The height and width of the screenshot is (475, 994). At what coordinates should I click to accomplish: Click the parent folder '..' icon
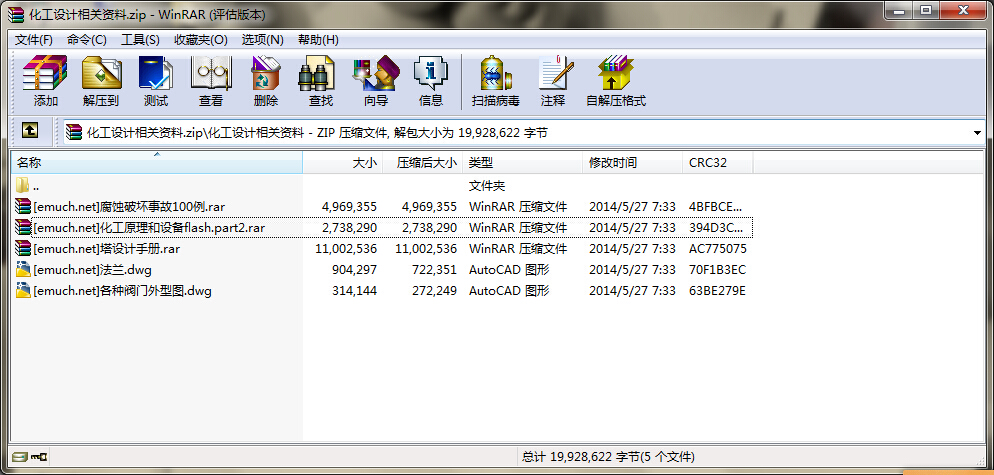(23, 185)
